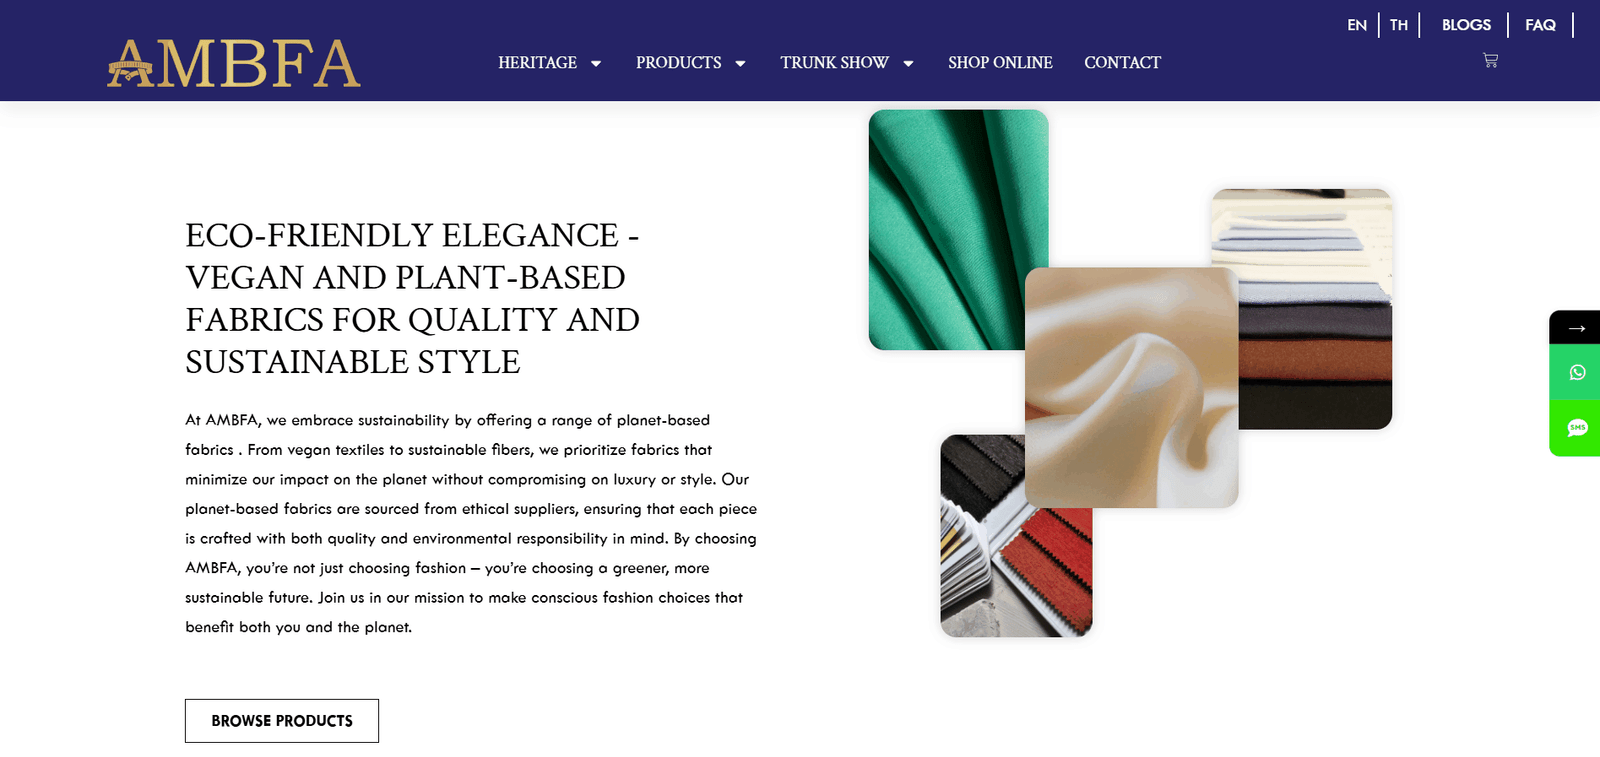The image size is (1600, 757).
Task: Open the Contact page
Action: [1122, 63]
